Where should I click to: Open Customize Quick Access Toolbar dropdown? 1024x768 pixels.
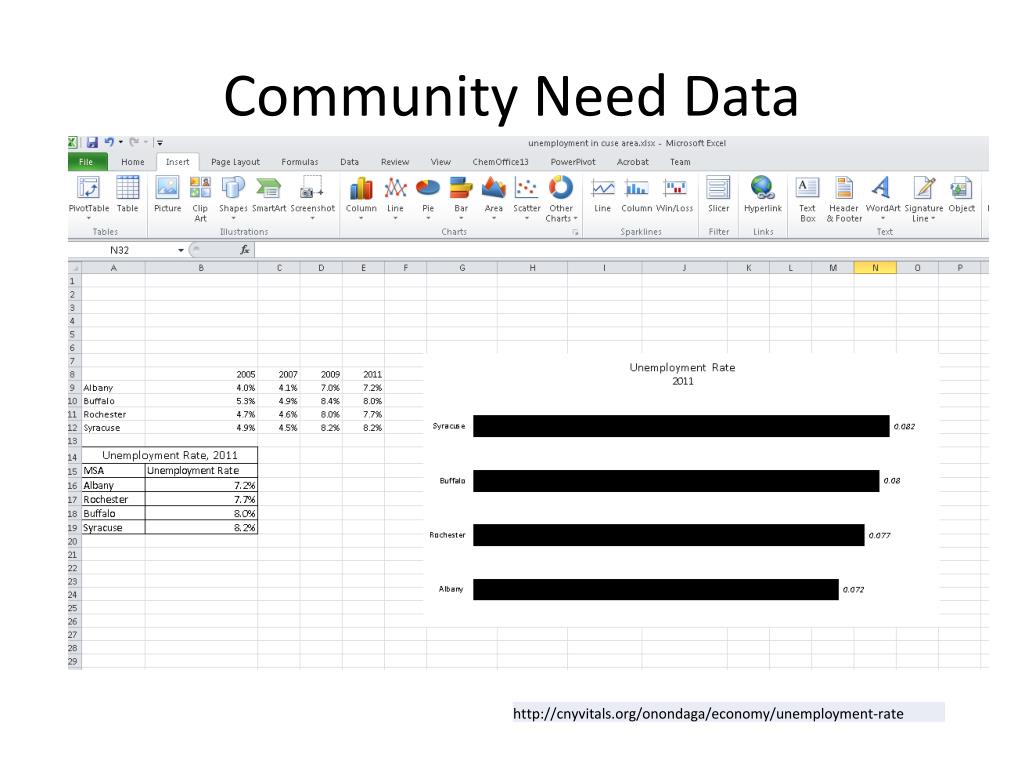pos(159,142)
